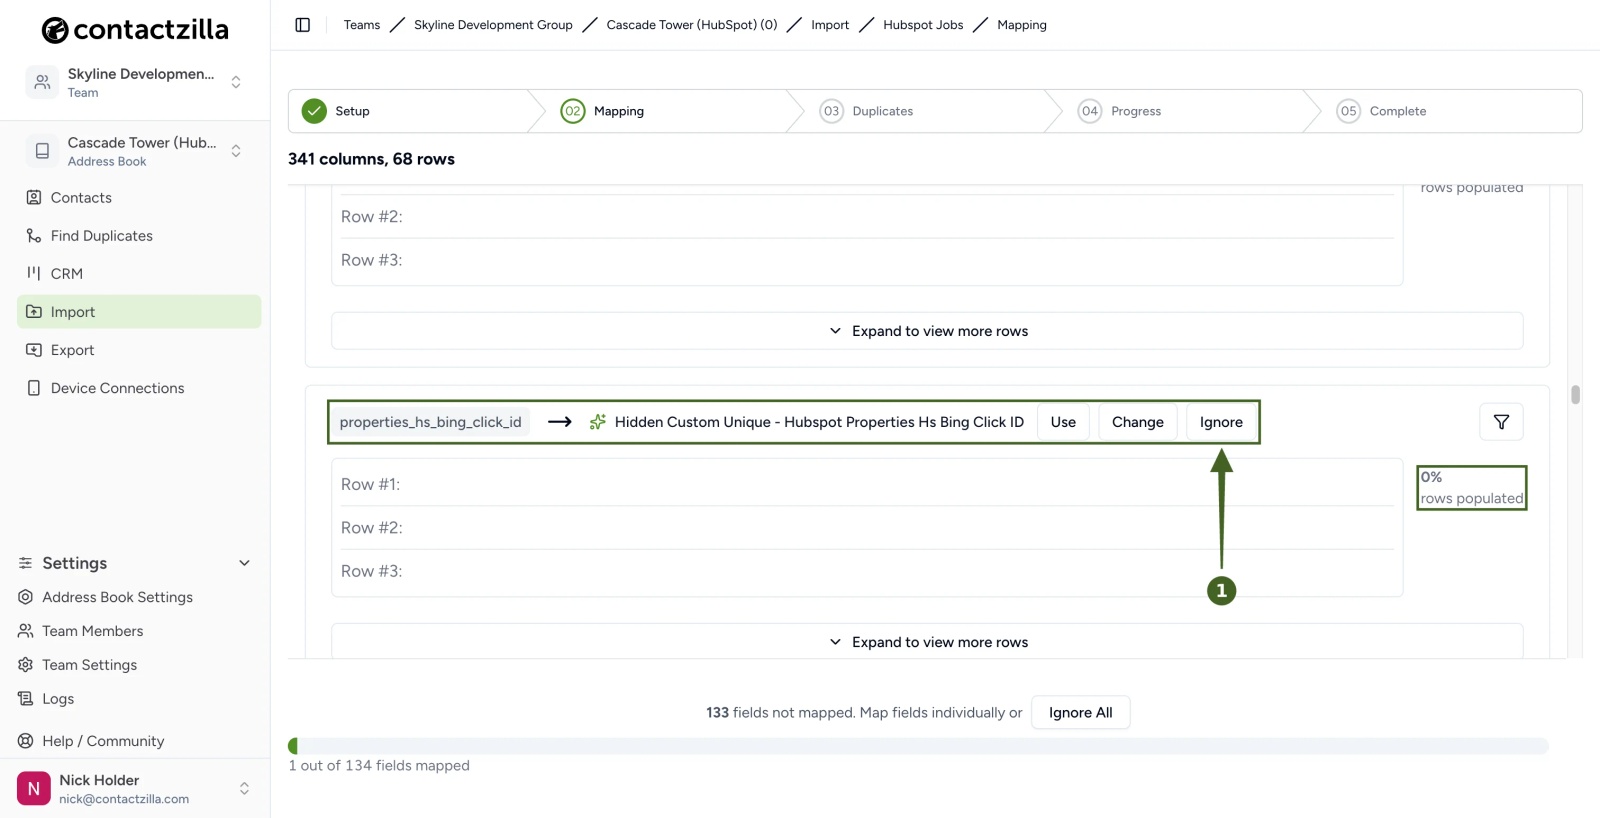This screenshot has width=1600, height=818.
Task: Click the Device Connections icon
Action: click(x=34, y=388)
